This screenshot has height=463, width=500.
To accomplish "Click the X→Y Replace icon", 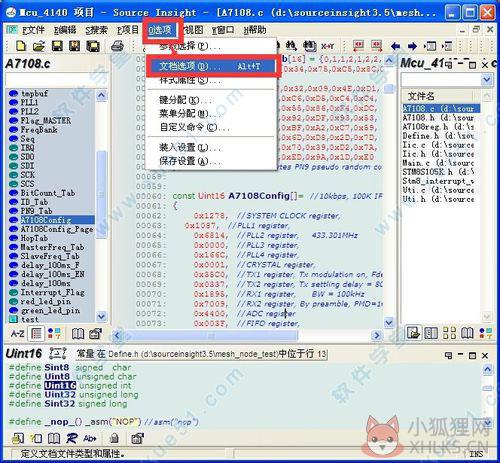I will (x=327, y=46).
